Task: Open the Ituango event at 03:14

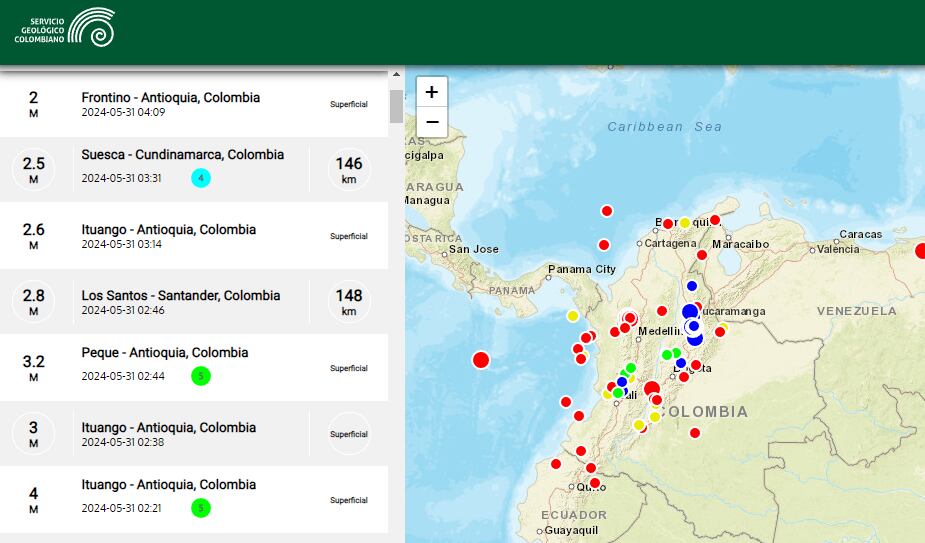Action: pyautogui.click(x=194, y=235)
